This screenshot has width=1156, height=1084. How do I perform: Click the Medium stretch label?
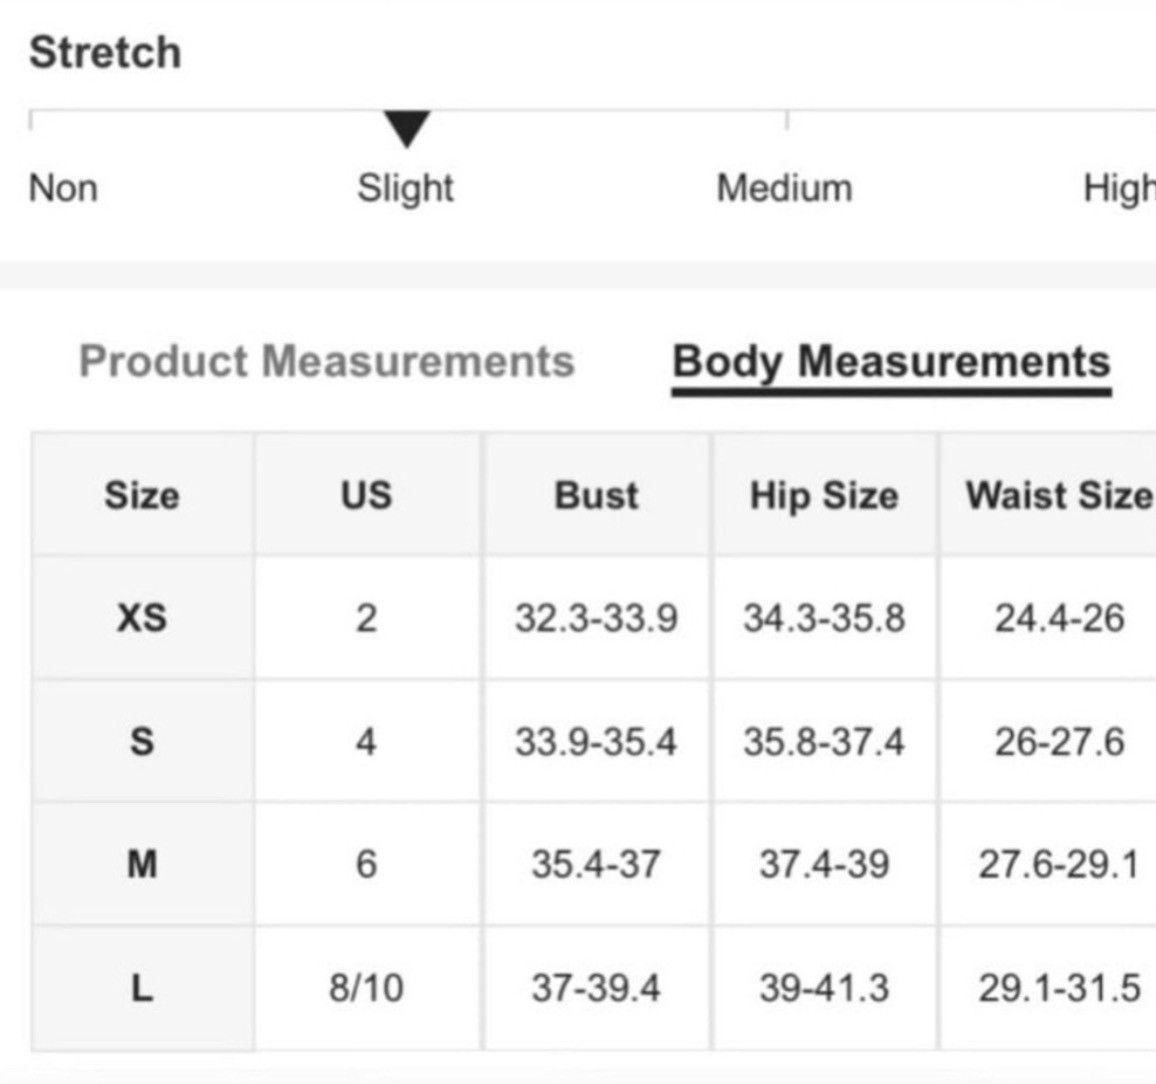(784, 188)
